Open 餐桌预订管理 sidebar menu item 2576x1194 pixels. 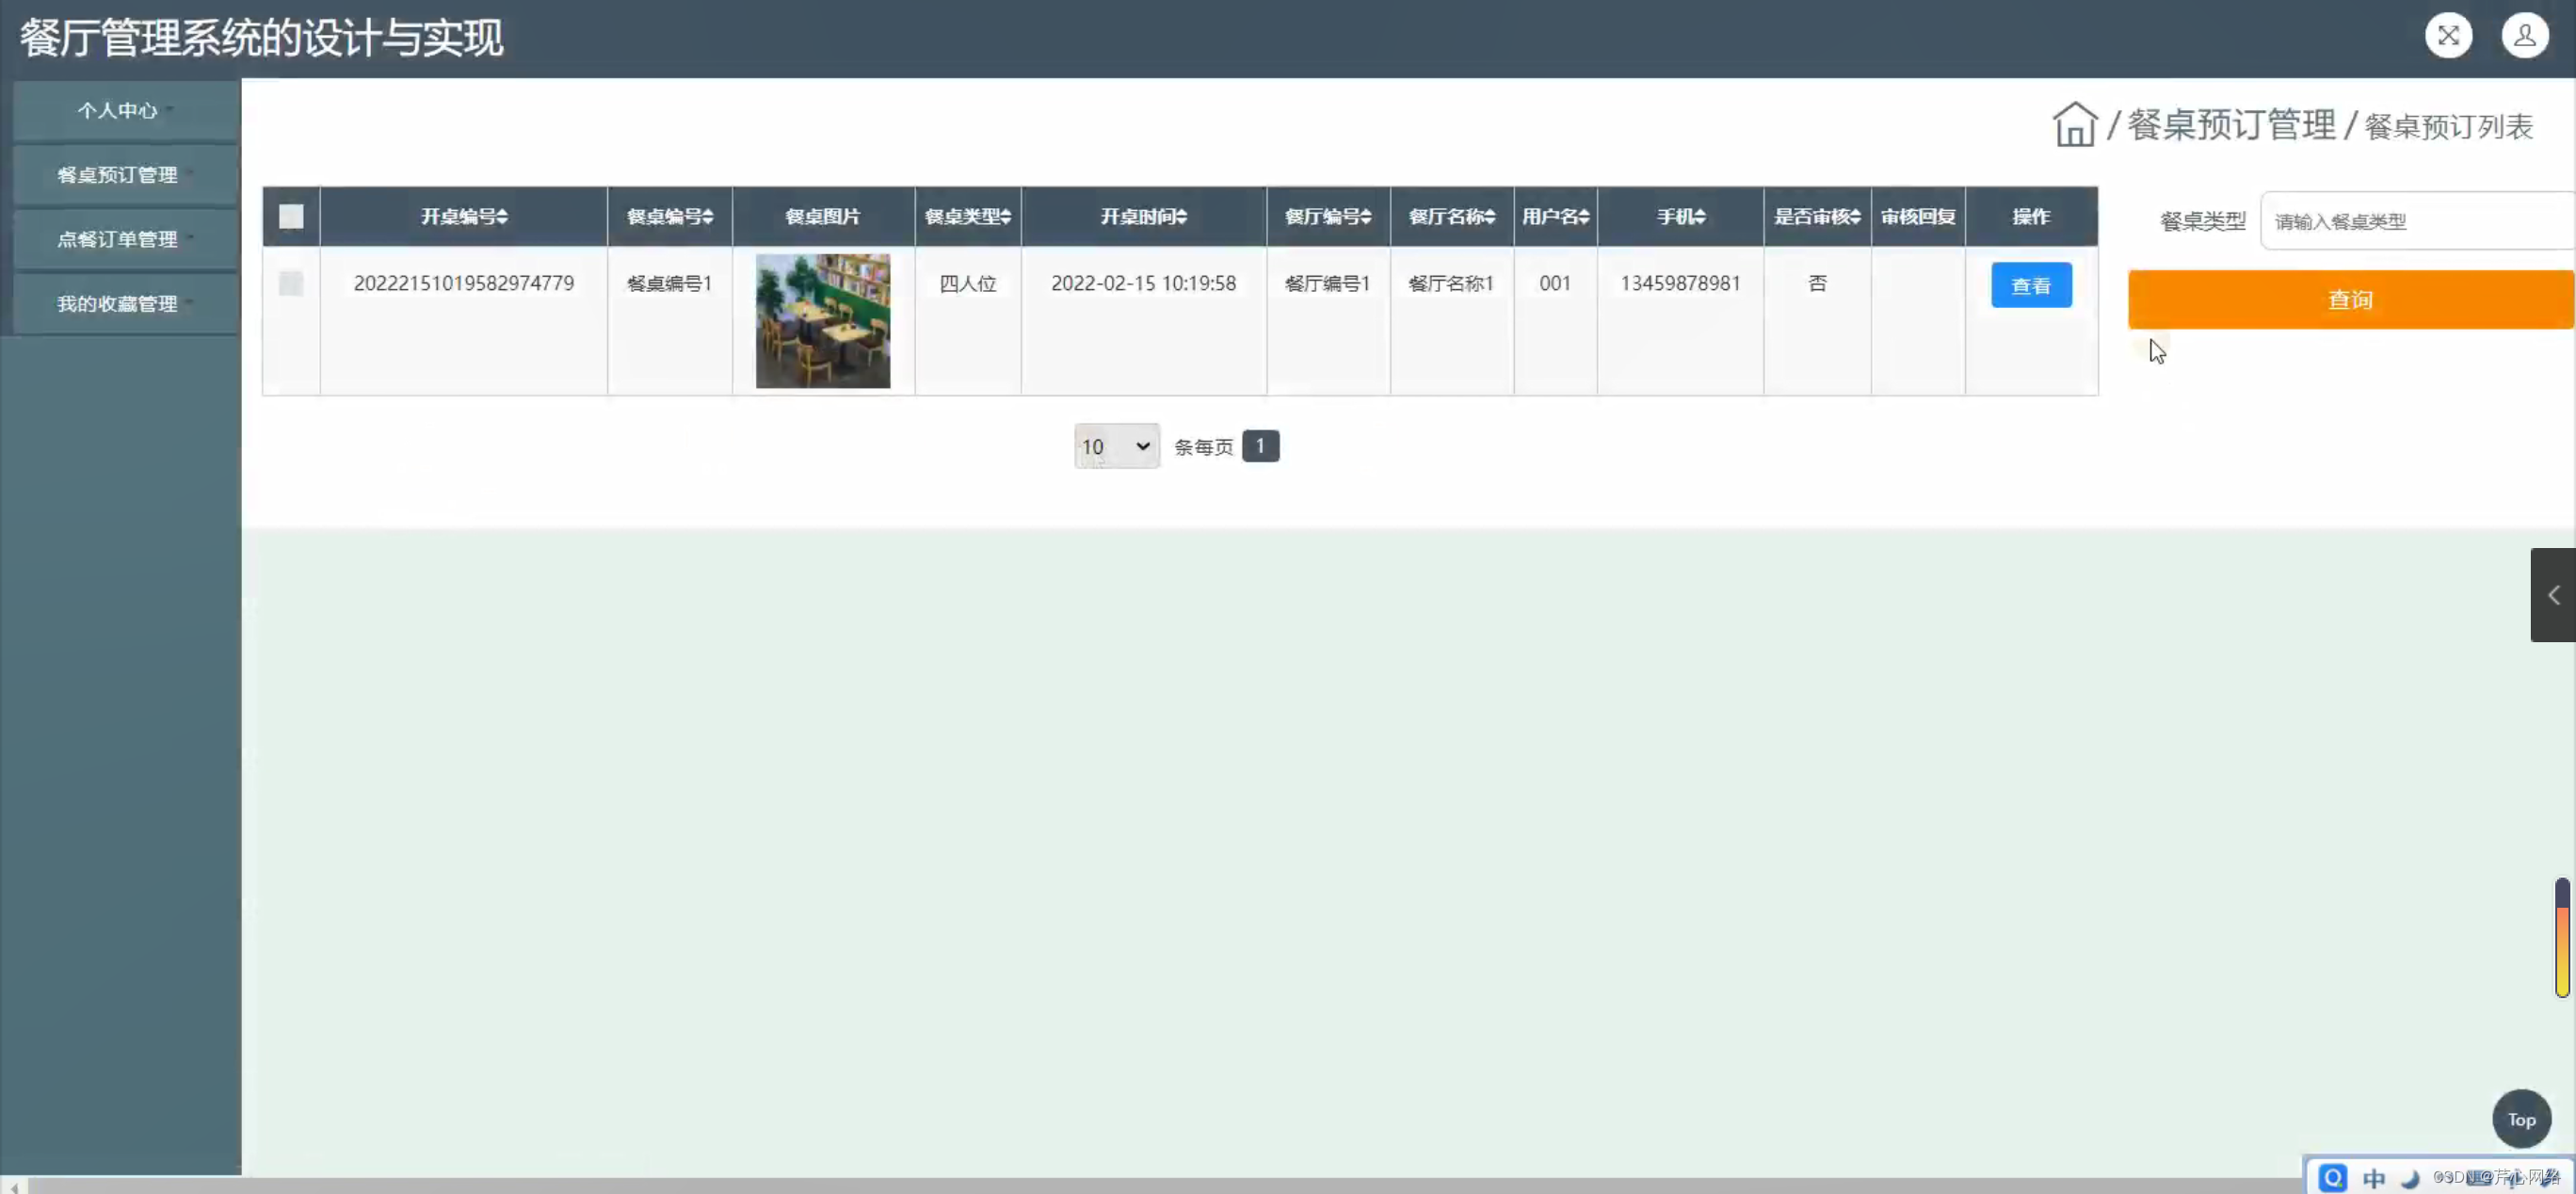[118, 175]
